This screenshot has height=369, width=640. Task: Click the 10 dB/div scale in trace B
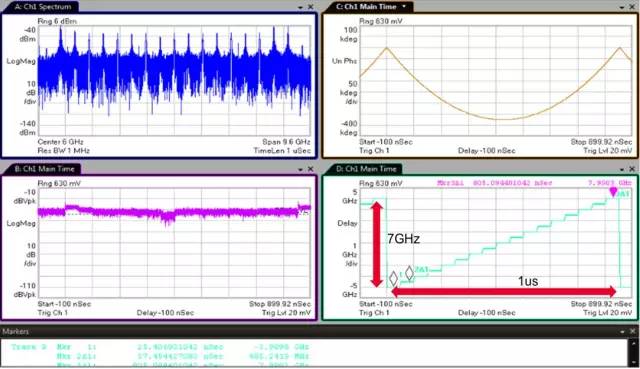point(29,254)
